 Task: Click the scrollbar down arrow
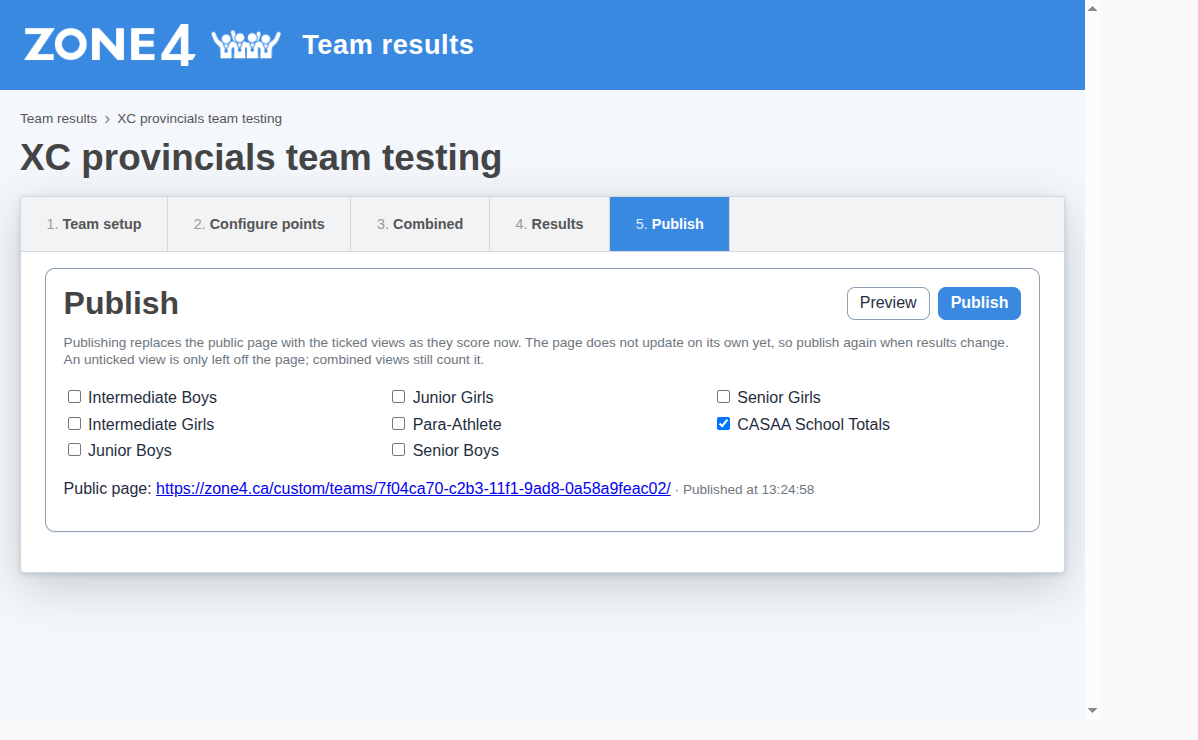(1093, 710)
